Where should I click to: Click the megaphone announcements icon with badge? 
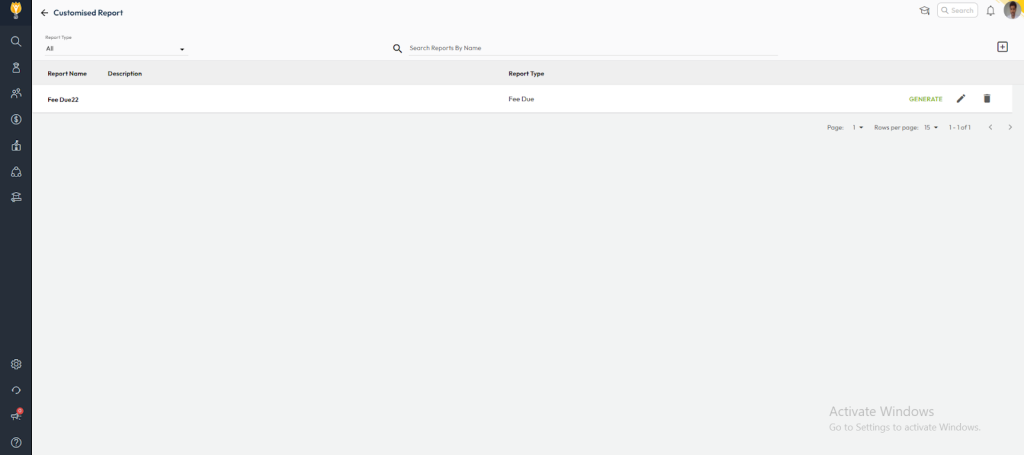click(x=16, y=416)
